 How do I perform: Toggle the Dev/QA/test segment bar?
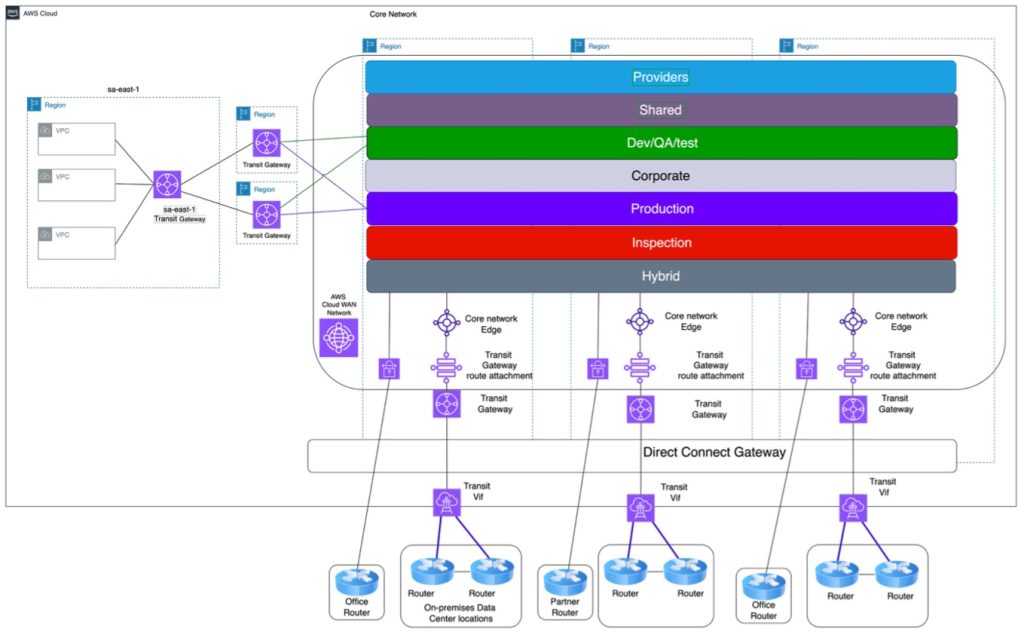point(661,142)
